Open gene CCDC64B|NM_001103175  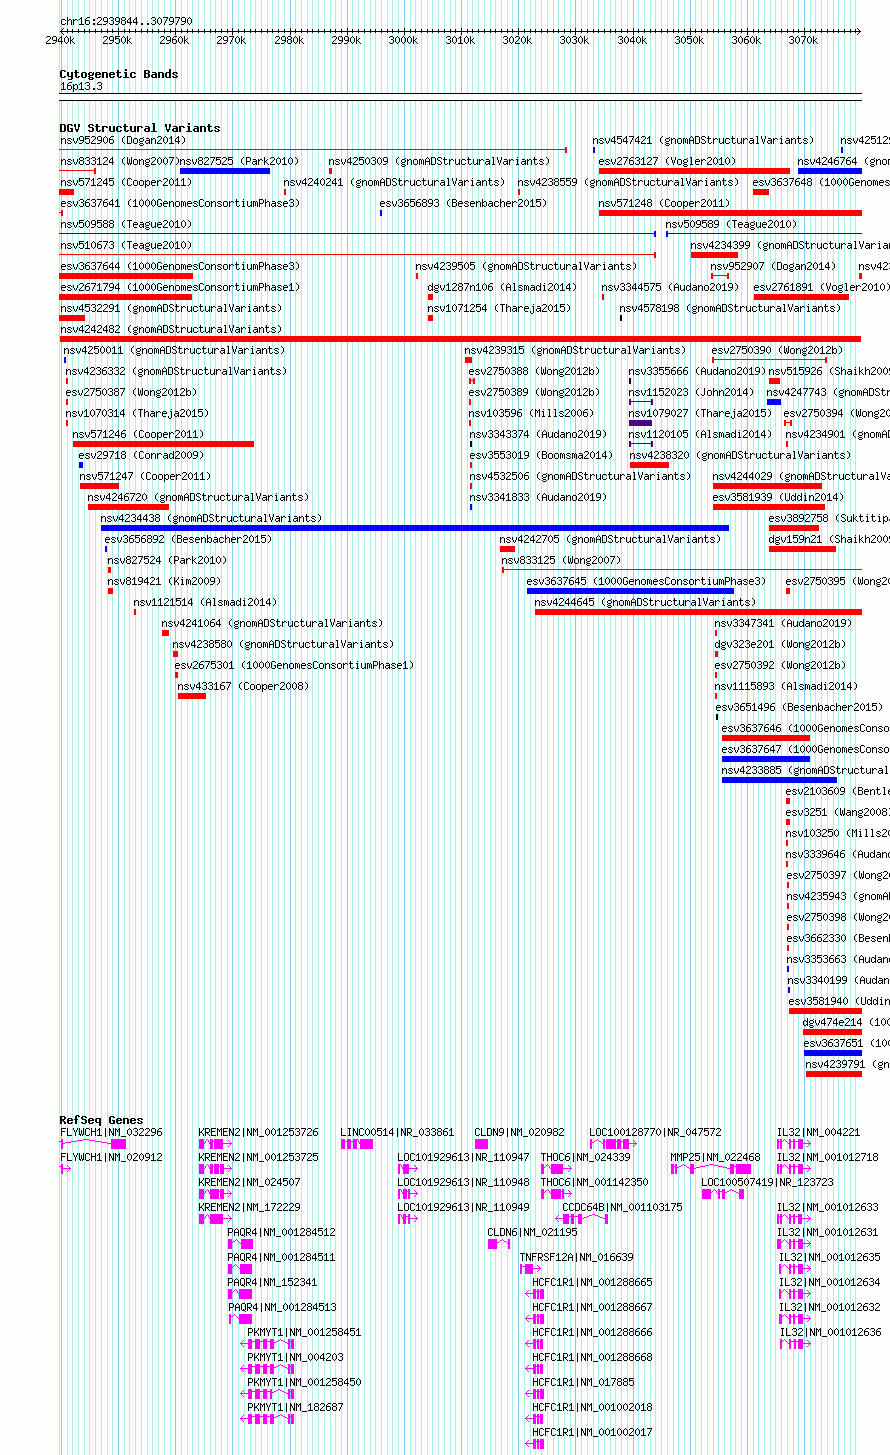pyautogui.click(x=623, y=1207)
